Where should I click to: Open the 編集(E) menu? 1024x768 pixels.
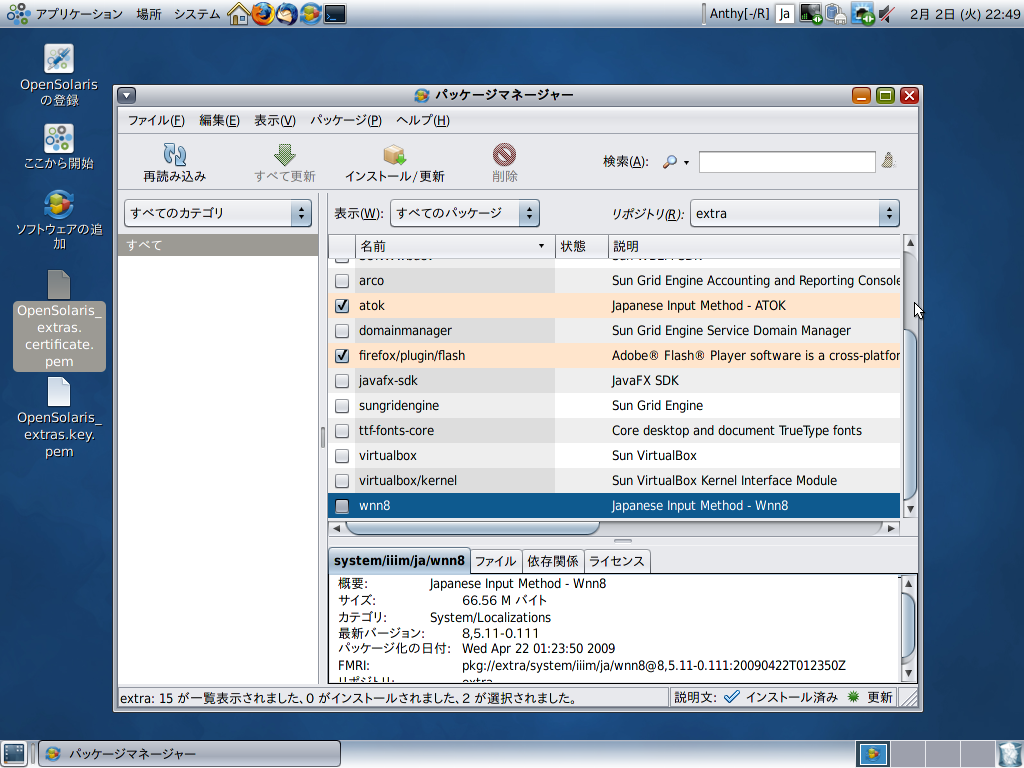pos(219,120)
